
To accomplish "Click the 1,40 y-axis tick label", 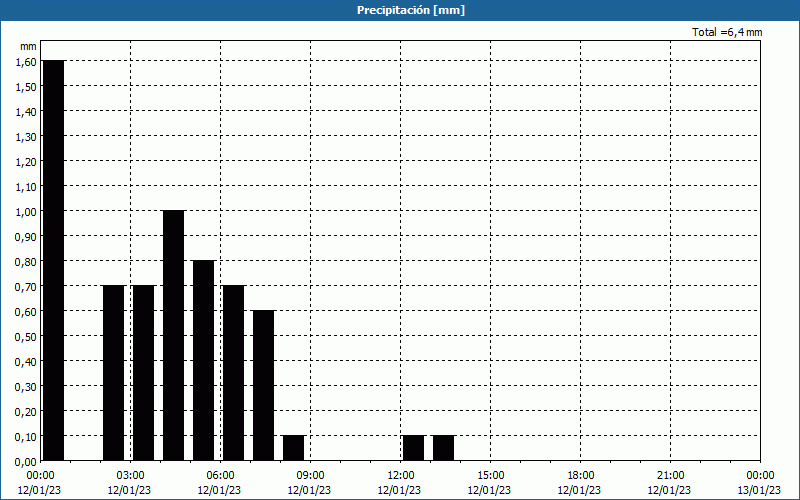I will pyautogui.click(x=27, y=111).
